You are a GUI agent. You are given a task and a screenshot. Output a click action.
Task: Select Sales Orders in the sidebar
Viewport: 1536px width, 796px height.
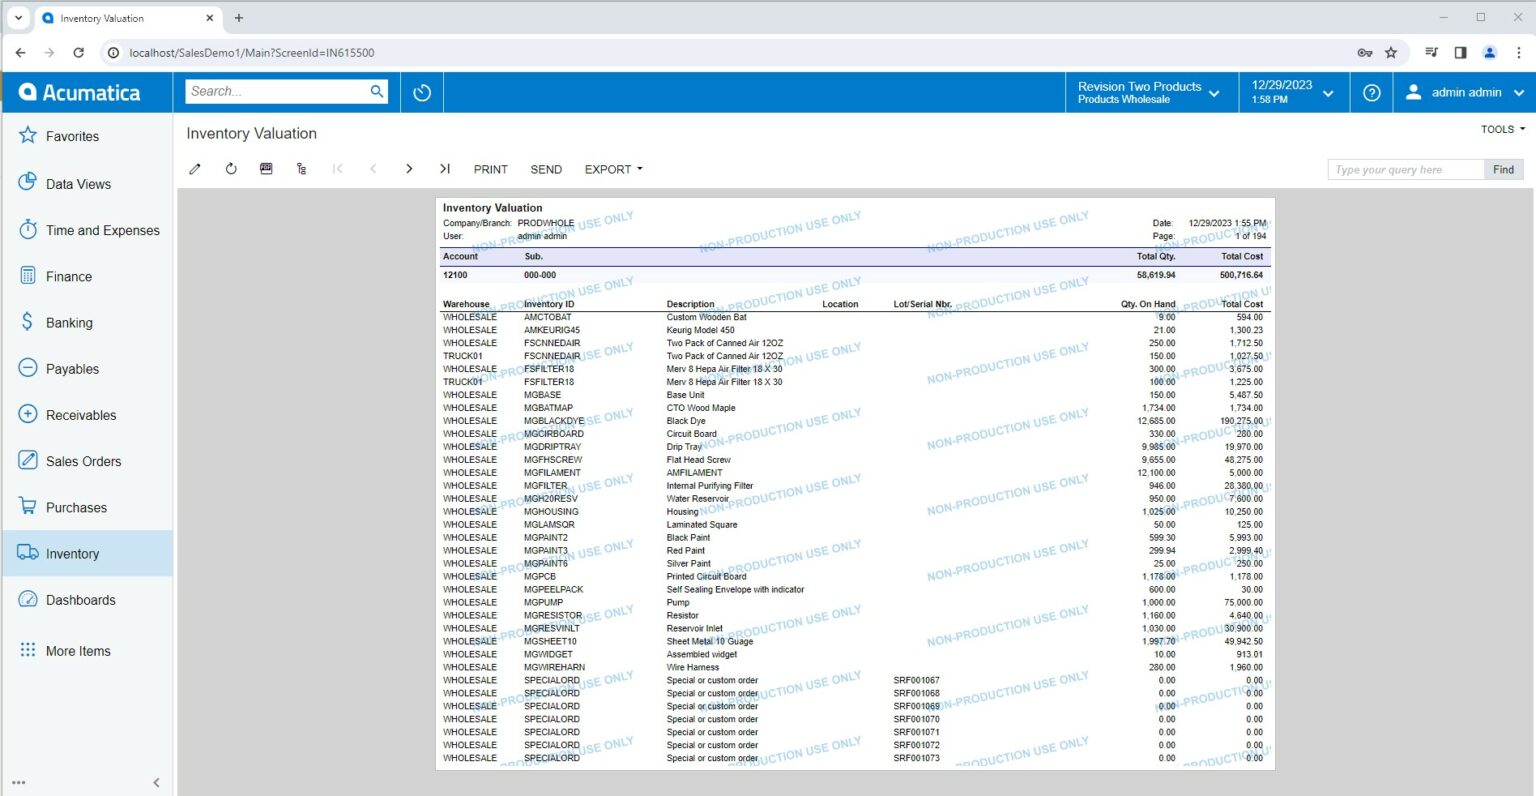[x=83, y=461]
